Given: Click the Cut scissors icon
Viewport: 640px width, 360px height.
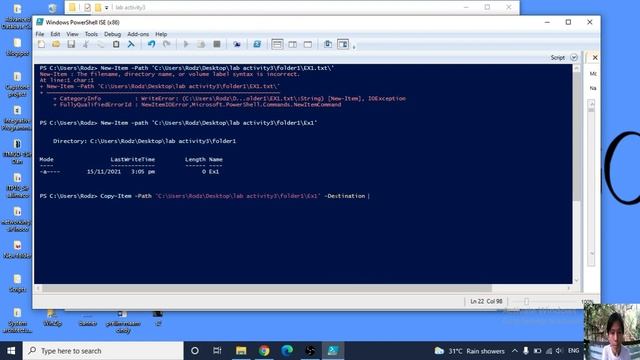Looking at the screenshot, I should click(x=86, y=44).
